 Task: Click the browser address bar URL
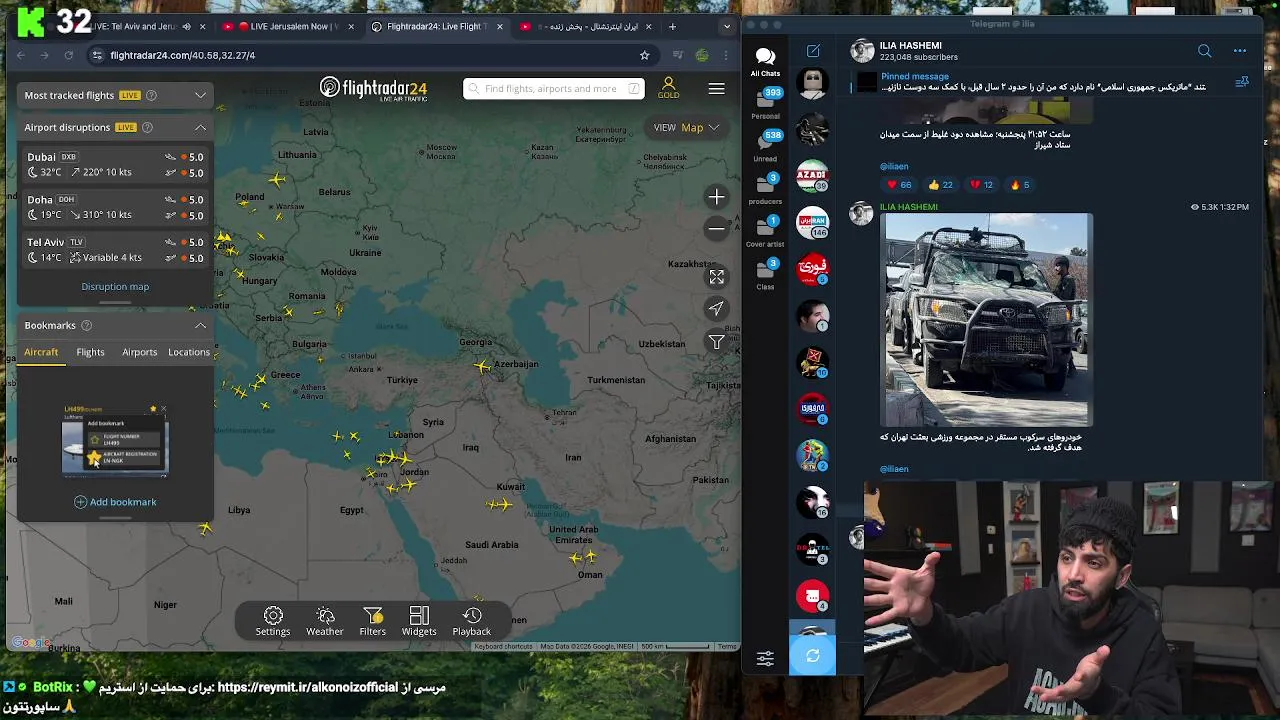coord(183,55)
